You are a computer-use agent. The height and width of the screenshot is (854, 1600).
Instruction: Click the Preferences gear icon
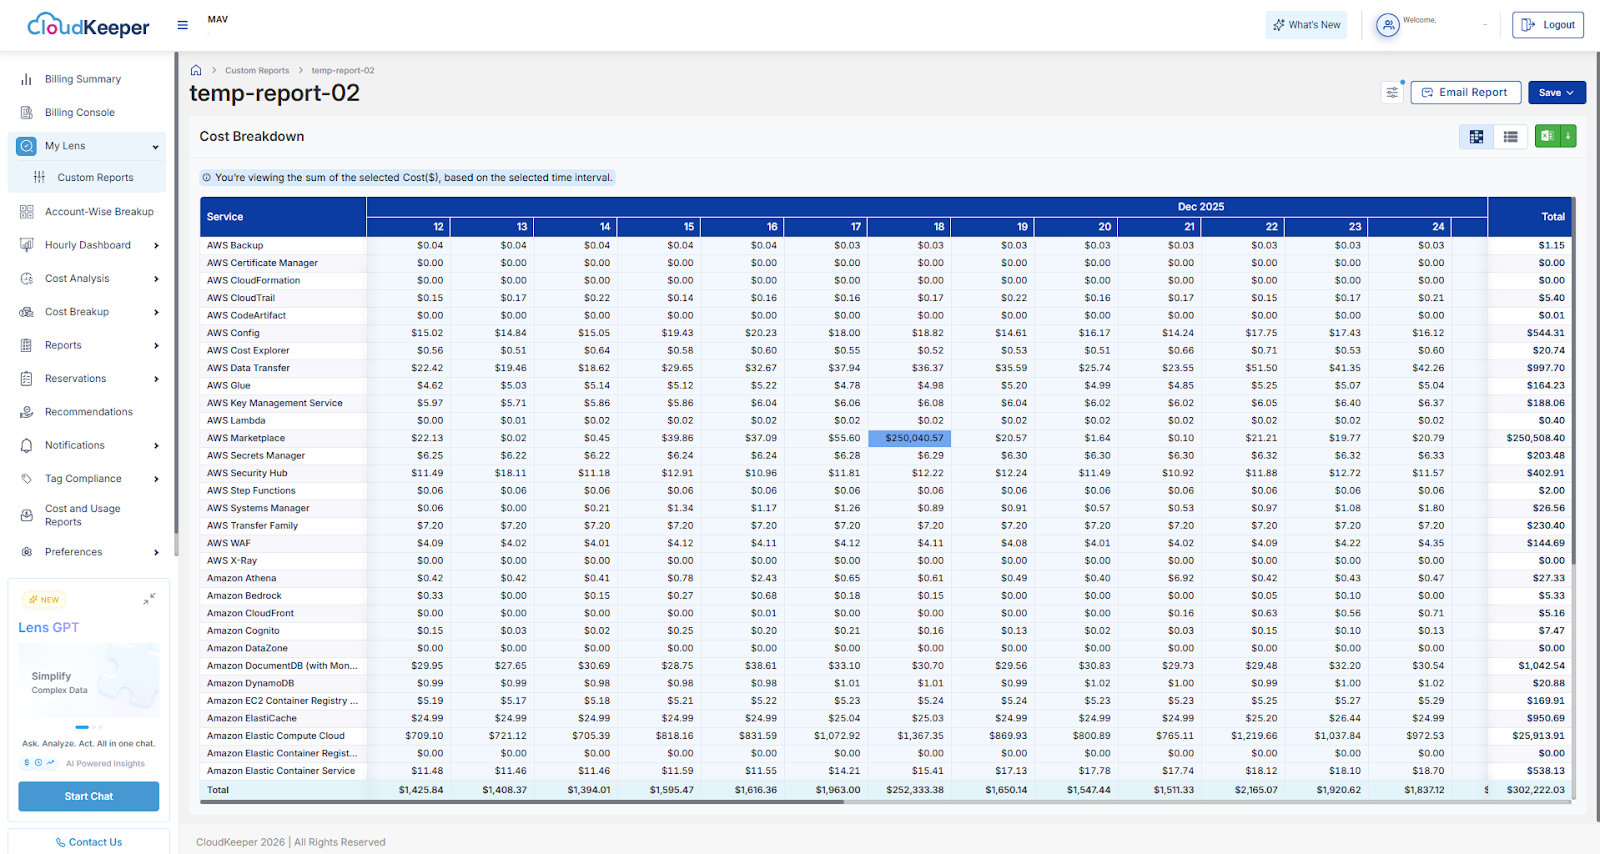coord(26,552)
